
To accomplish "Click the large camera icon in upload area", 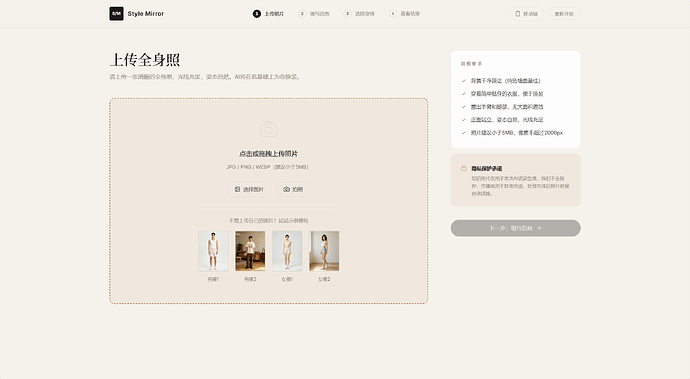I will 268,129.
